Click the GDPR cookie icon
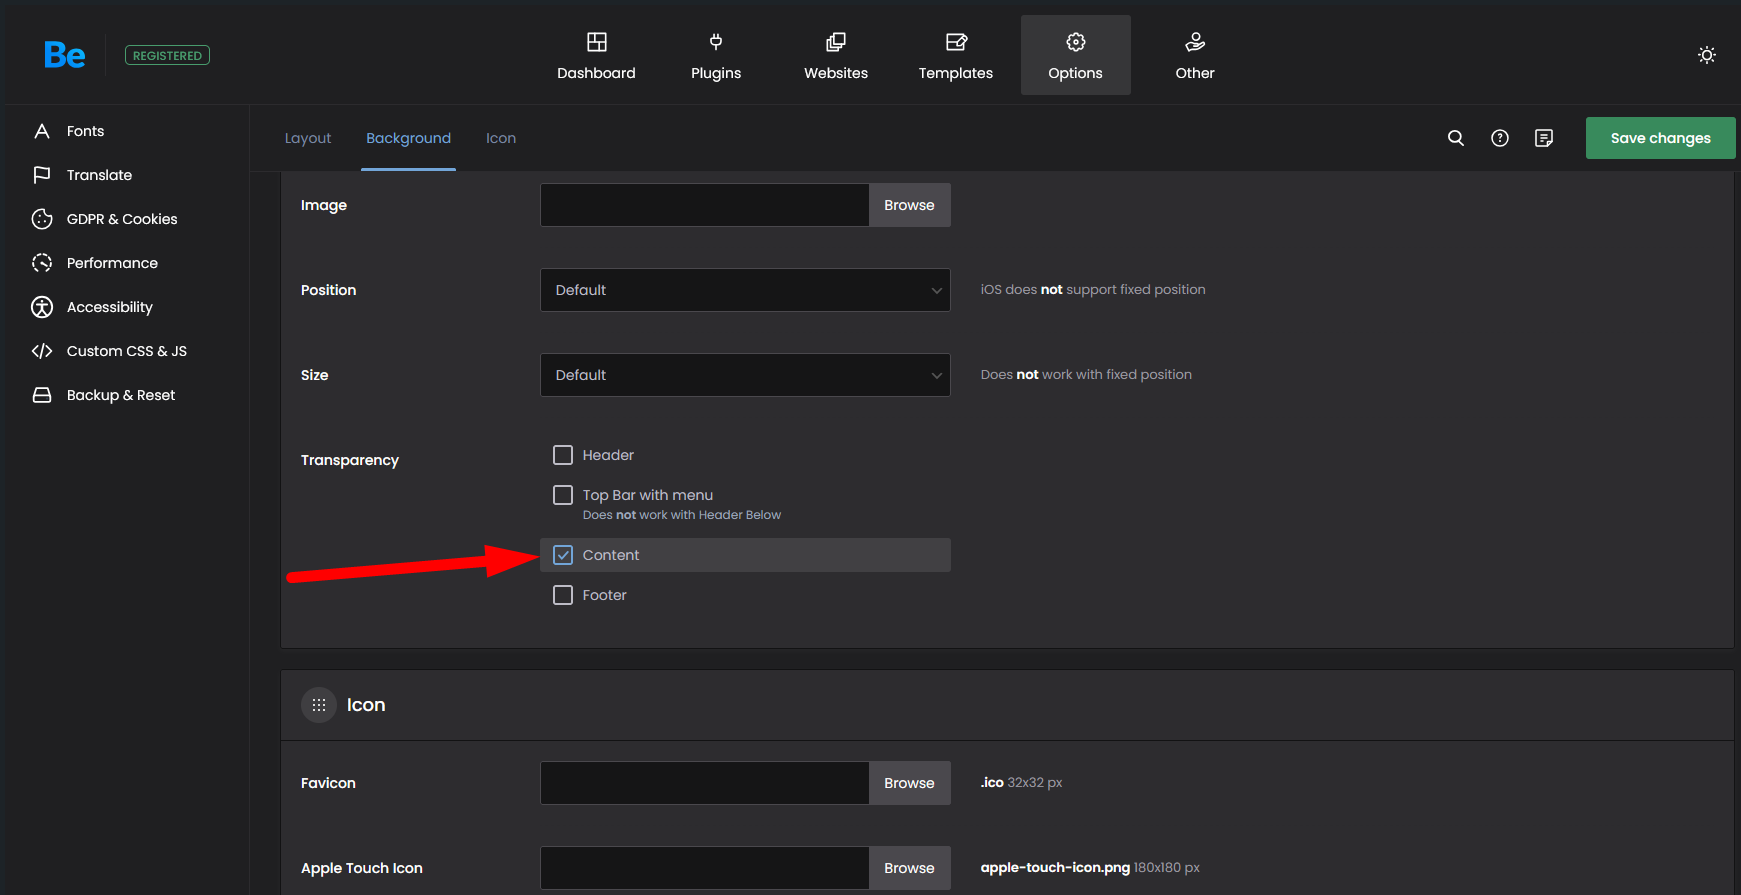Screen dimensions: 1741x895 pyautogui.click(x=42, y=219)
